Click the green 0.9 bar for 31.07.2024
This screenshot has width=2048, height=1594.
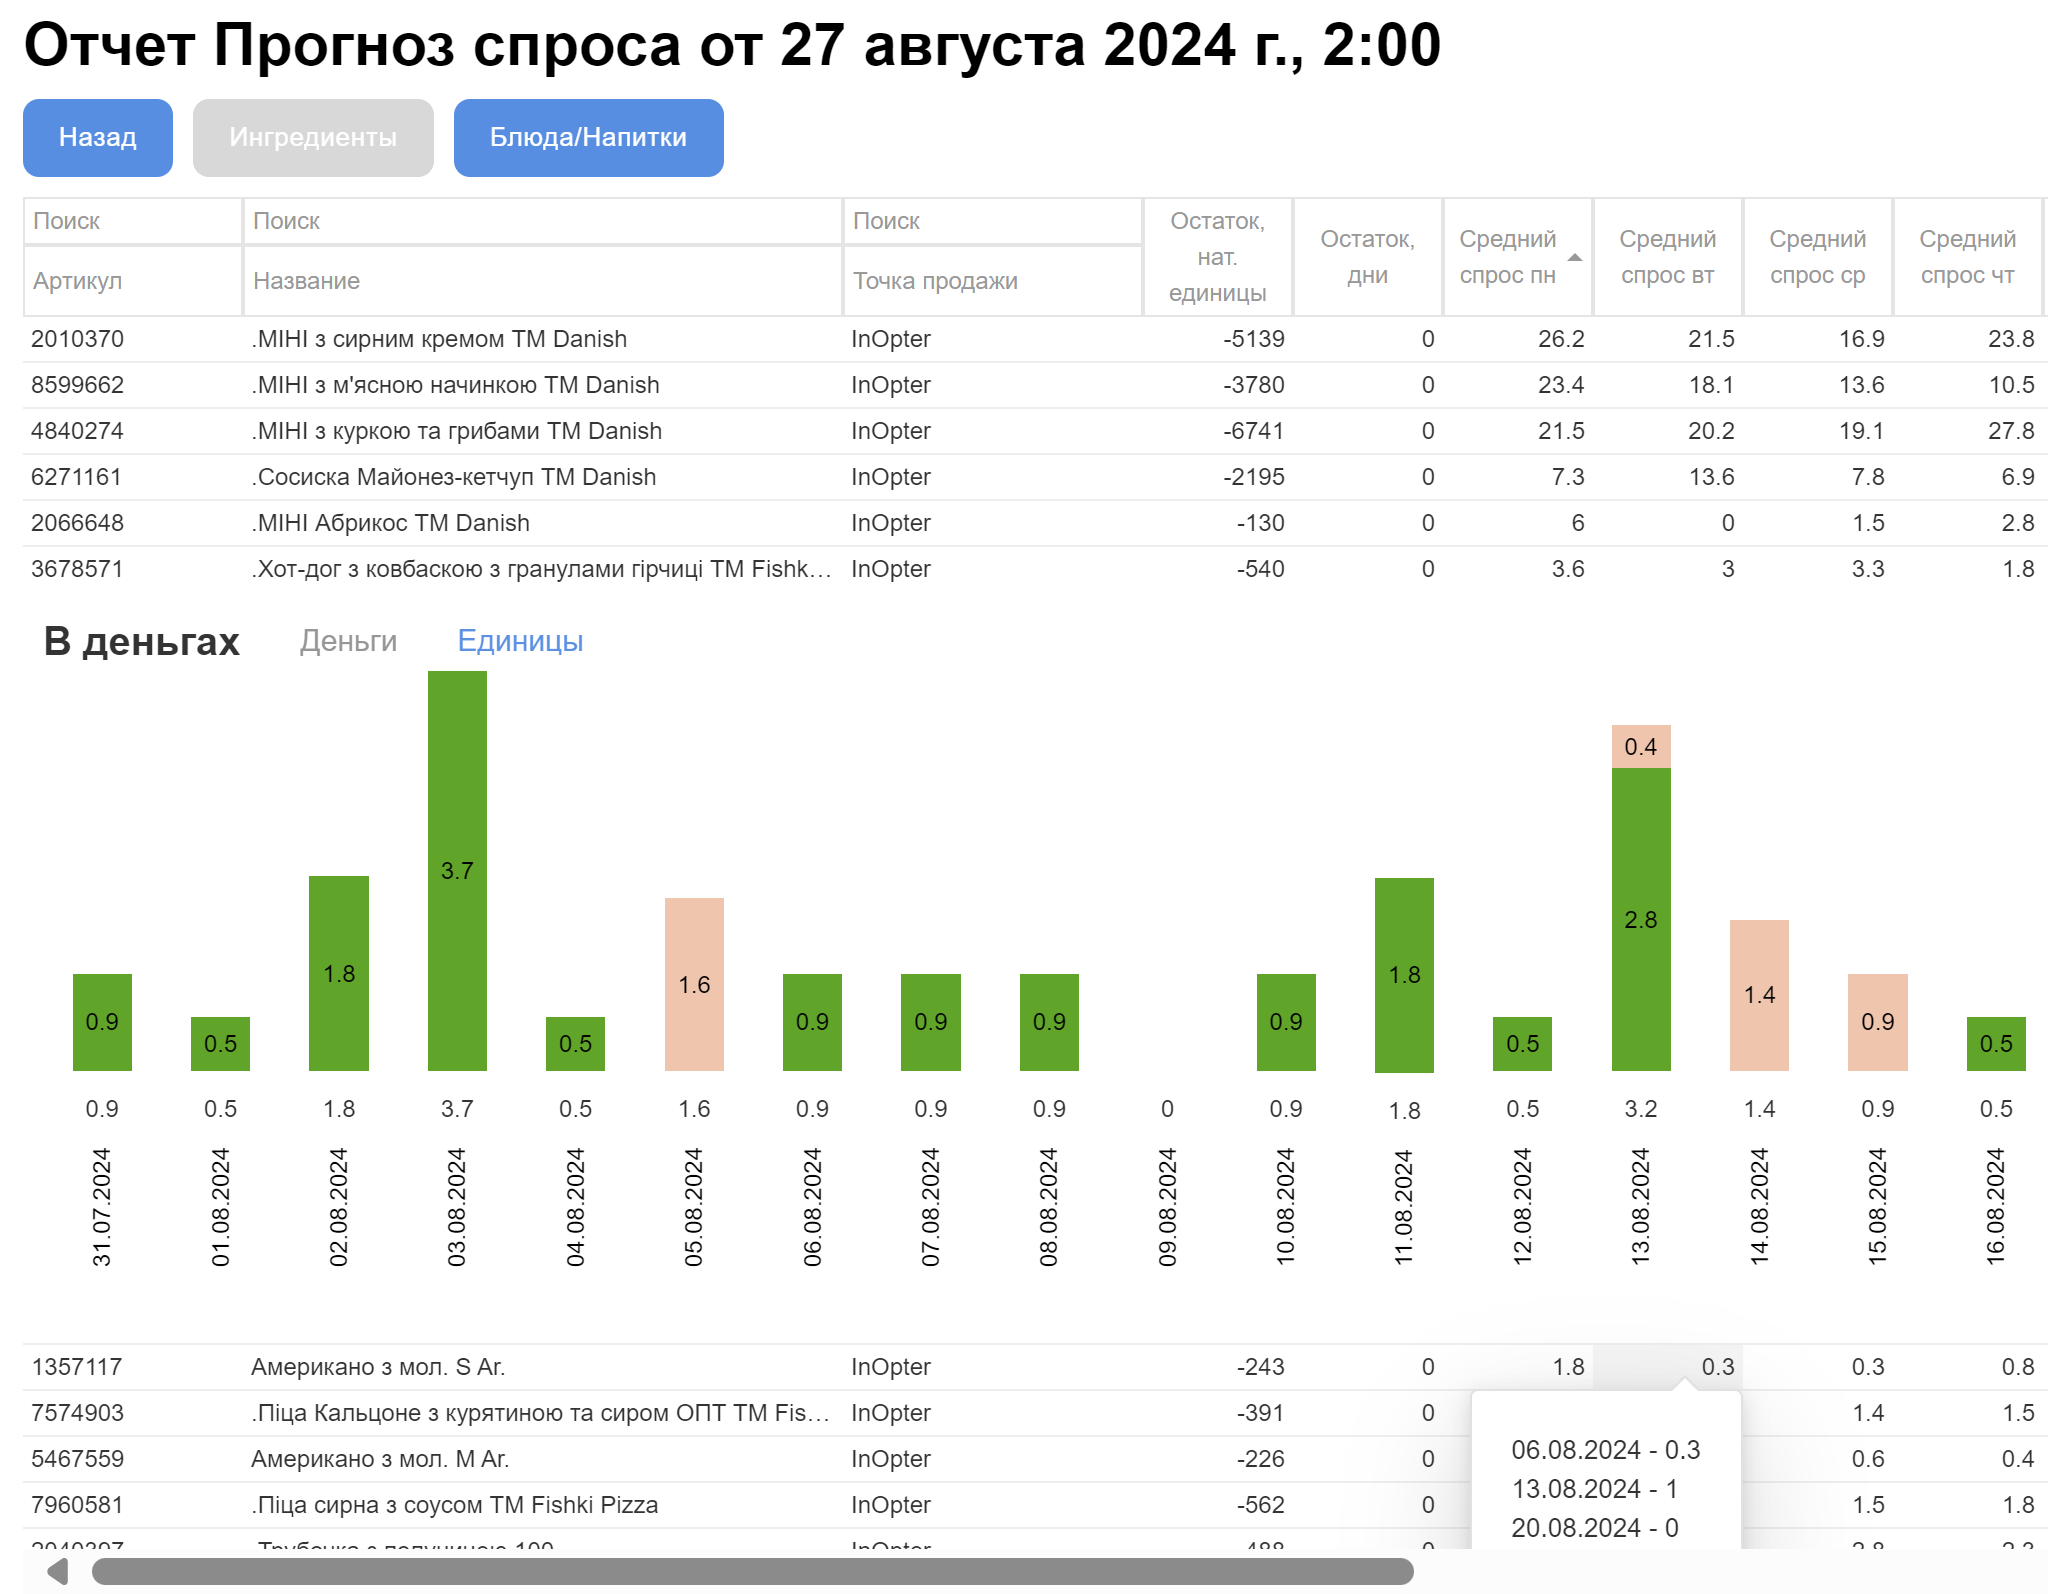[102, 1022]
